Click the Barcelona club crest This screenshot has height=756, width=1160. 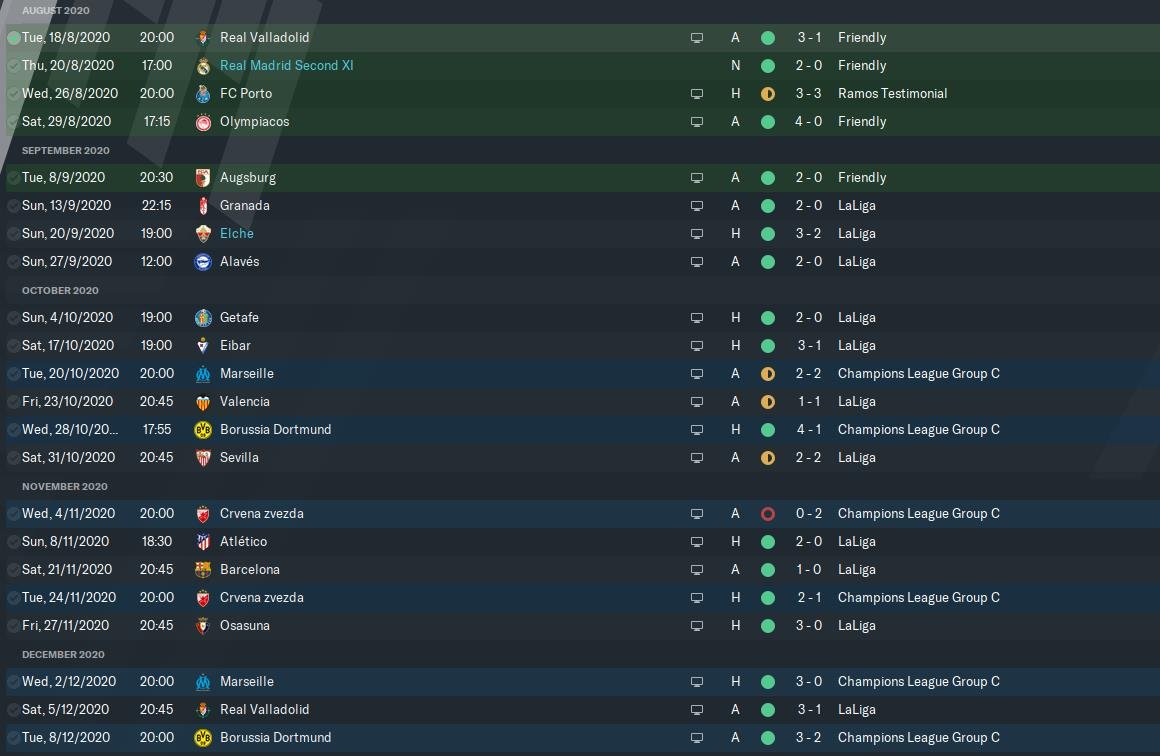[203, 570]
